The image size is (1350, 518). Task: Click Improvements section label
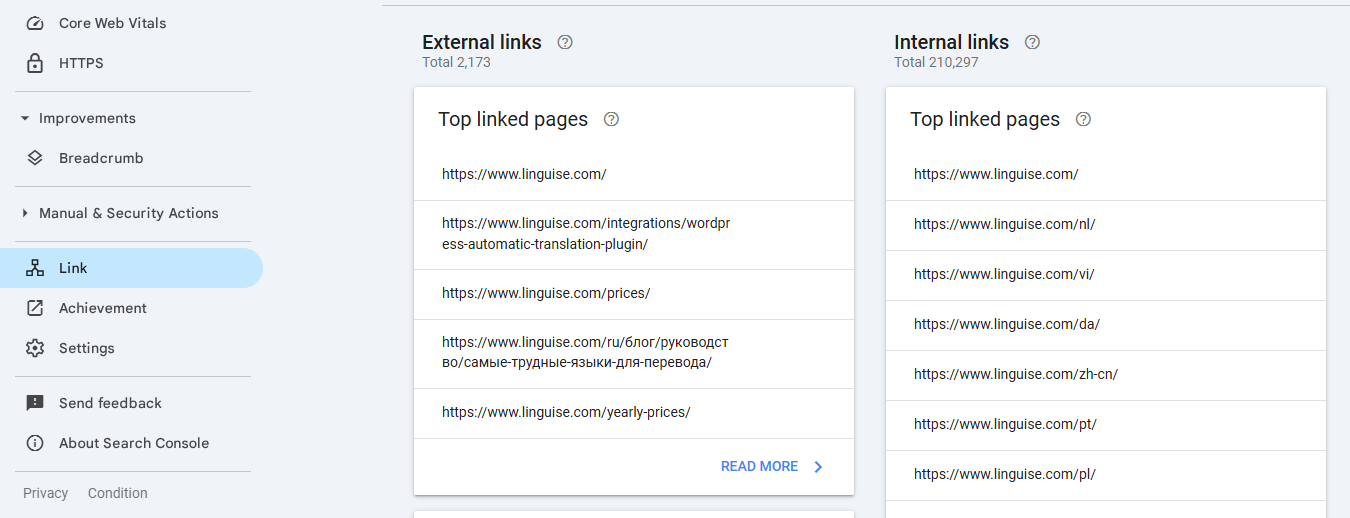tap(87, 118)
